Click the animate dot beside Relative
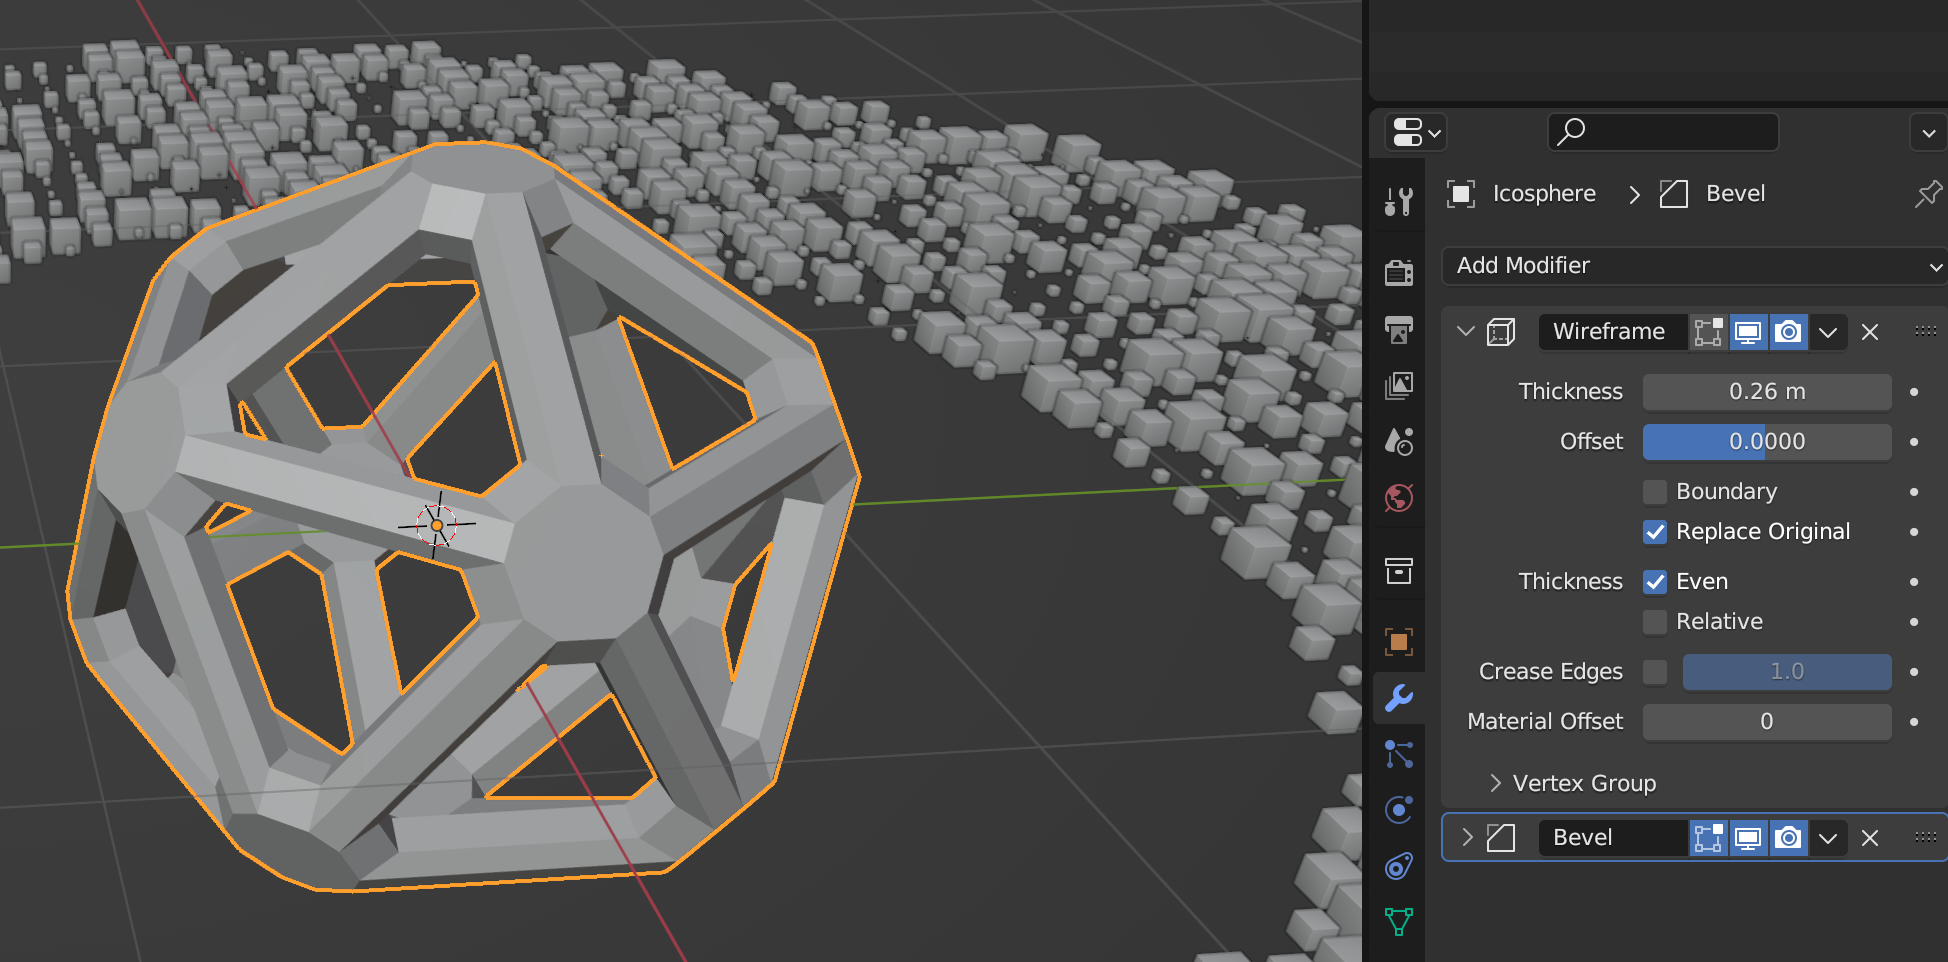 click(x=1914, y=622)
